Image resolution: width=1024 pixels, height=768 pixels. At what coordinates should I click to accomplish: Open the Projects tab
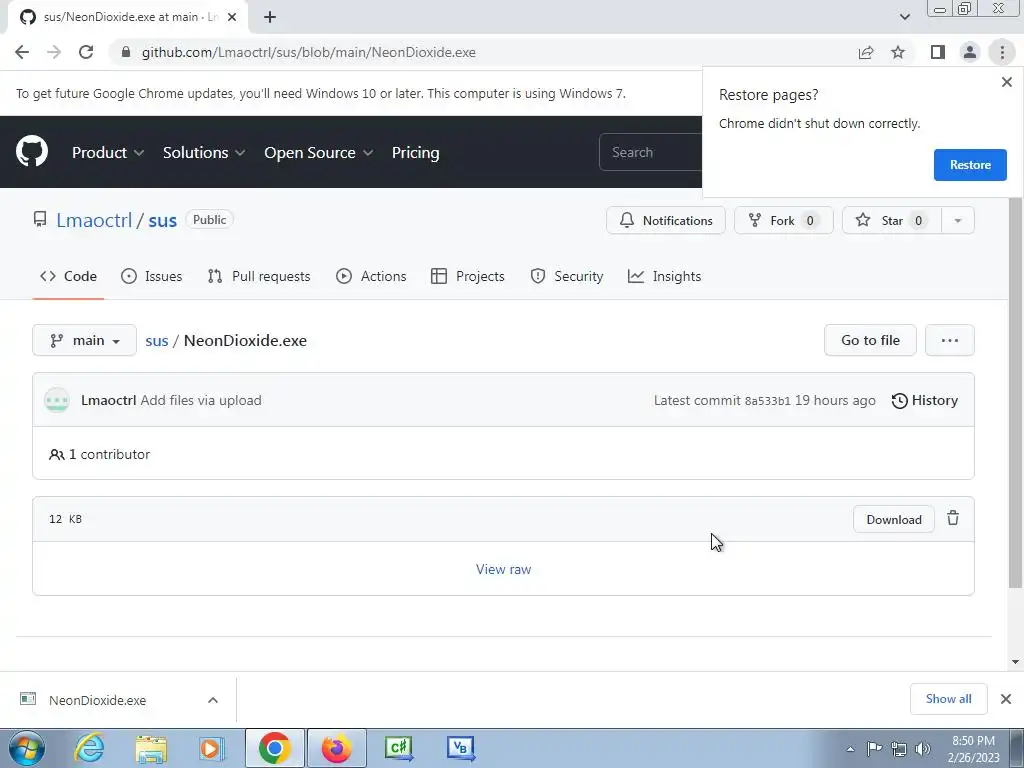pos(468,276)
